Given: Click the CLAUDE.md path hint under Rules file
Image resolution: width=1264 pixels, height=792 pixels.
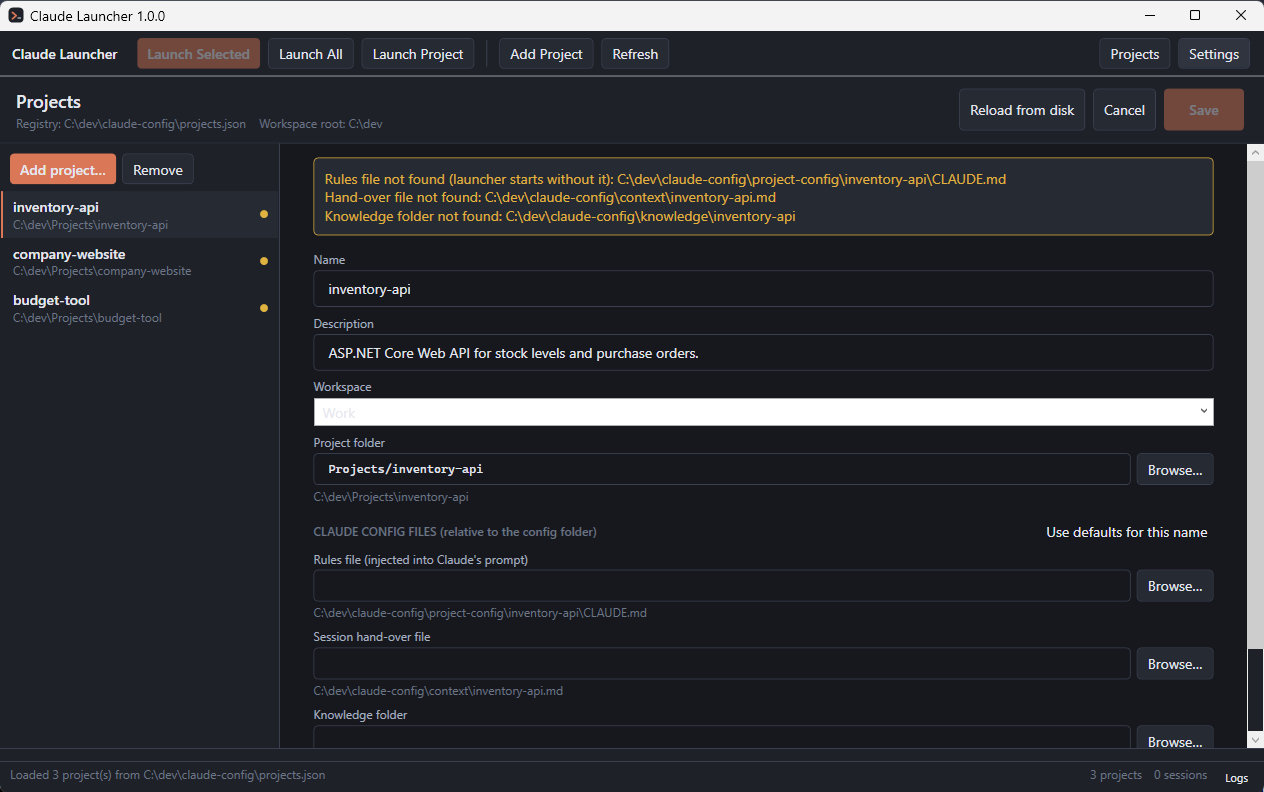Looking at the screenshot, I should 480,613.
